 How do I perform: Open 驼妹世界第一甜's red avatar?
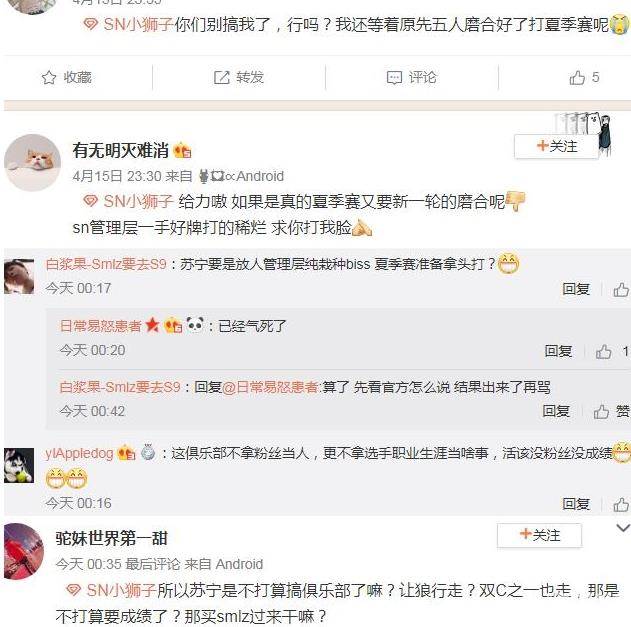click(24, 551)
